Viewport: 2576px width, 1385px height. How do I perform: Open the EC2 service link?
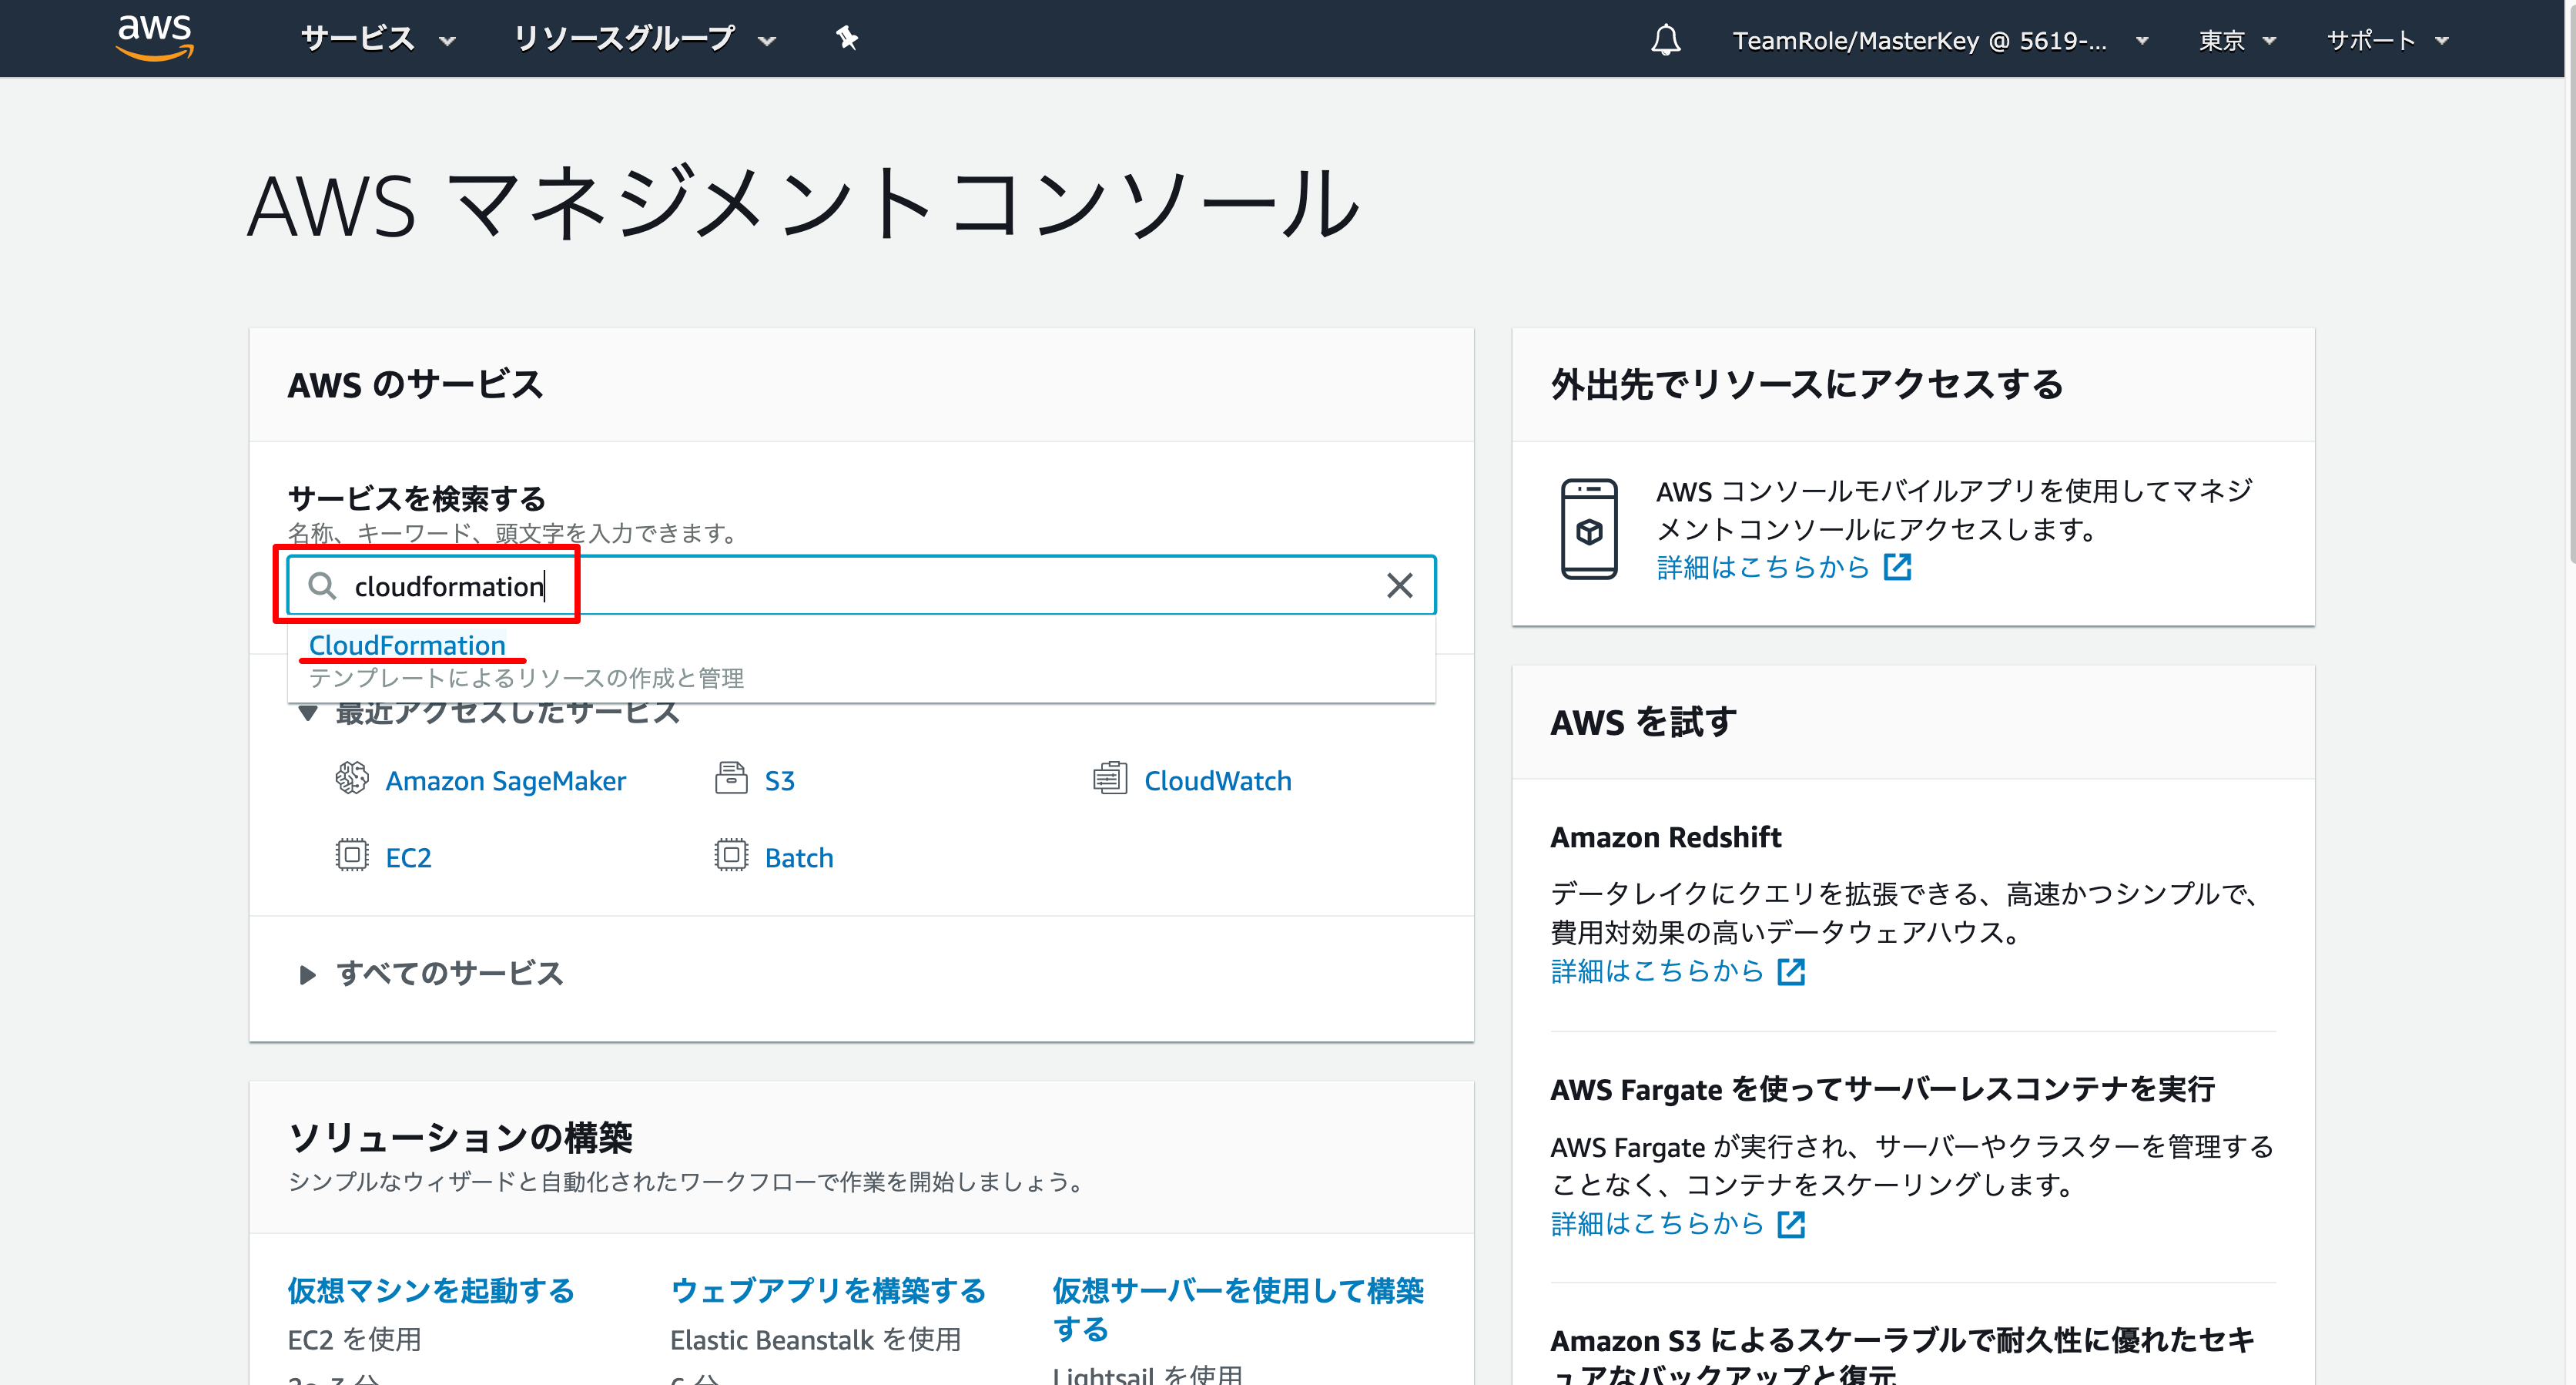[x=408, y=858]
